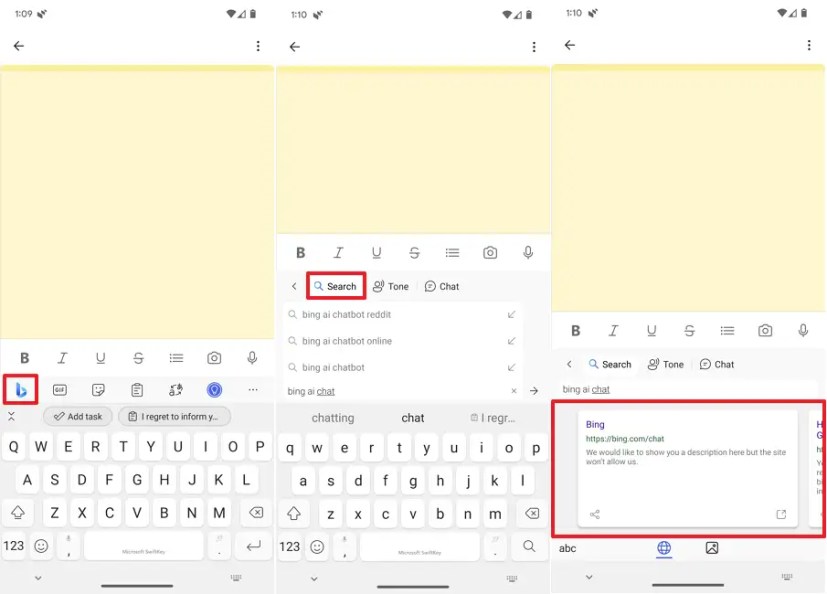Viewport: 827px width, 594px height.
Task: Go back using the left phone's back arrow
Action: (19, 46)
